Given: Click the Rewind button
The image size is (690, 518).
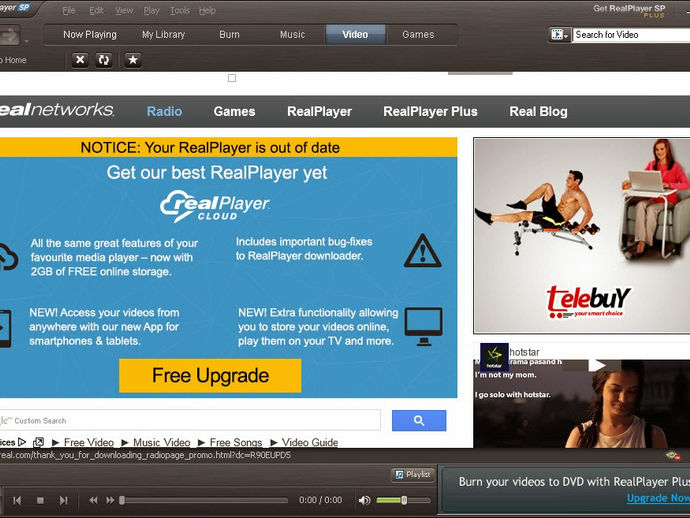Looking at the screenshot, I should pos(93,500).
